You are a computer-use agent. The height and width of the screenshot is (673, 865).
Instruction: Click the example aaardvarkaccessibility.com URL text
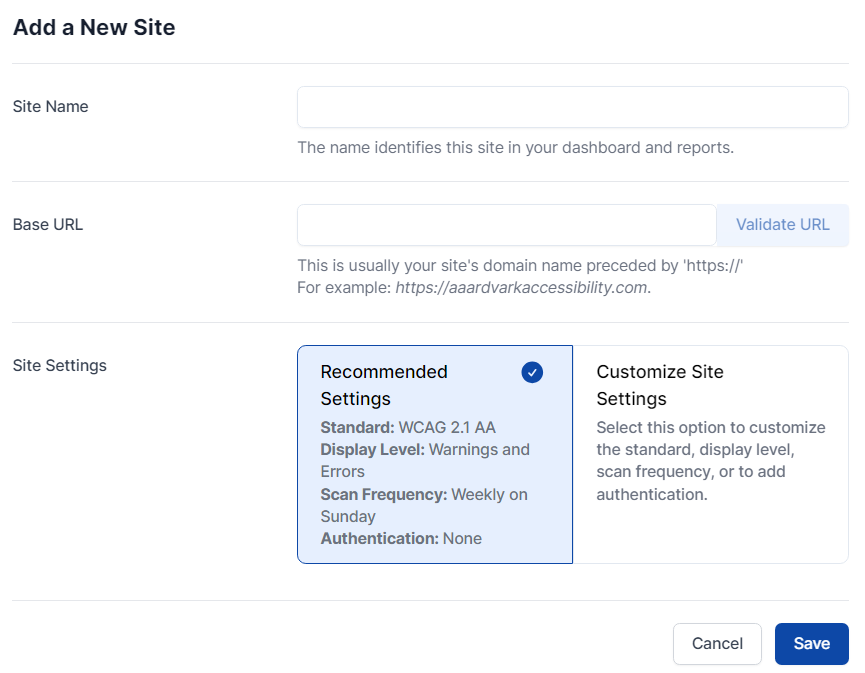522,288
